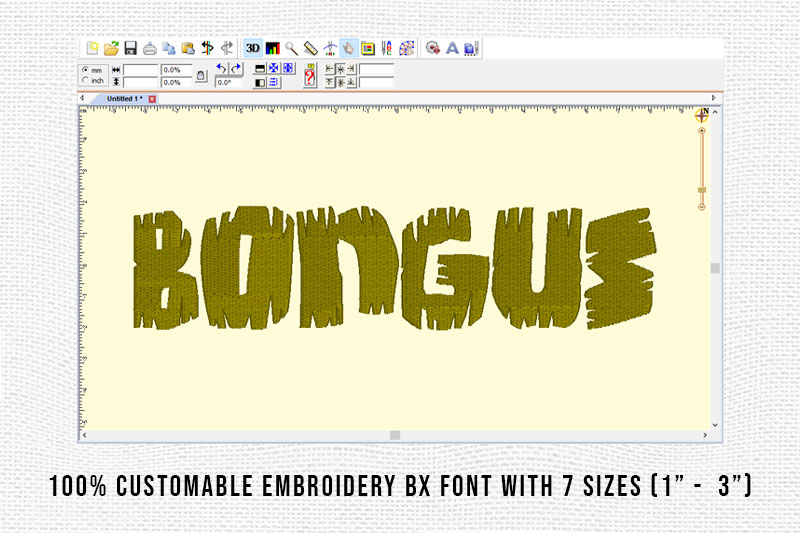The width and height of the screenshot is (800, 533).
Task: Switch to the Untitled 1 tab
Action: pos(124,98)
